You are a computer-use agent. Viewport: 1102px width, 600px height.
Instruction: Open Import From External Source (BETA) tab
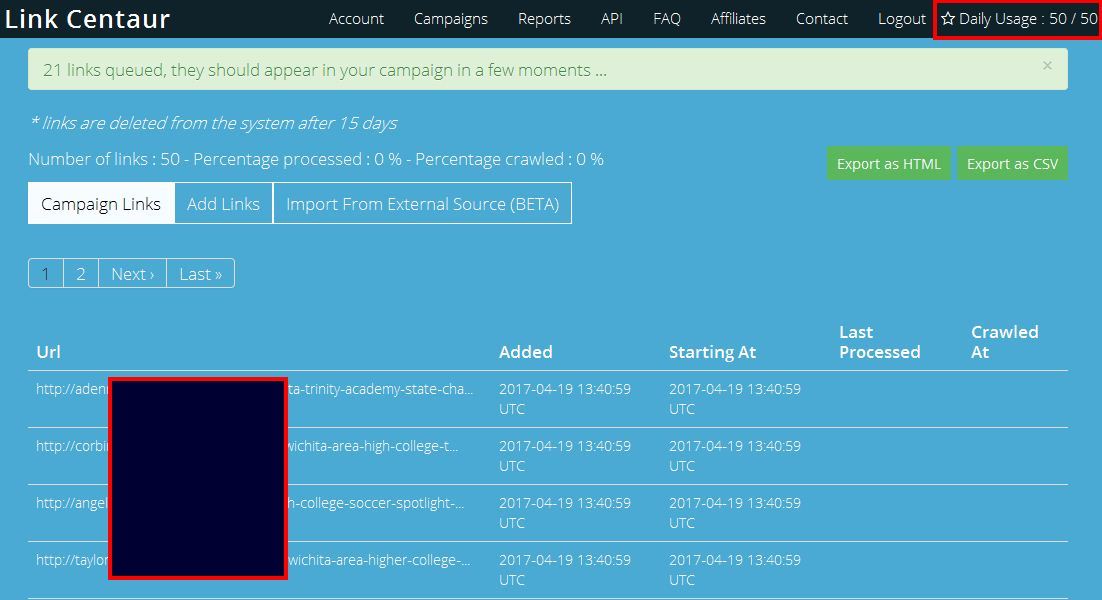point(422,204)
